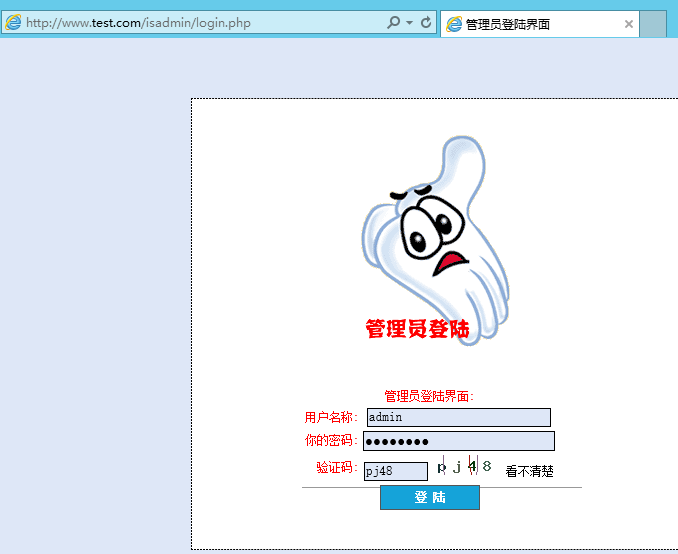The width and height of the screenshot is (678, 554).
Task: Click the 你的密码 label text
Action: coord(330,441)
